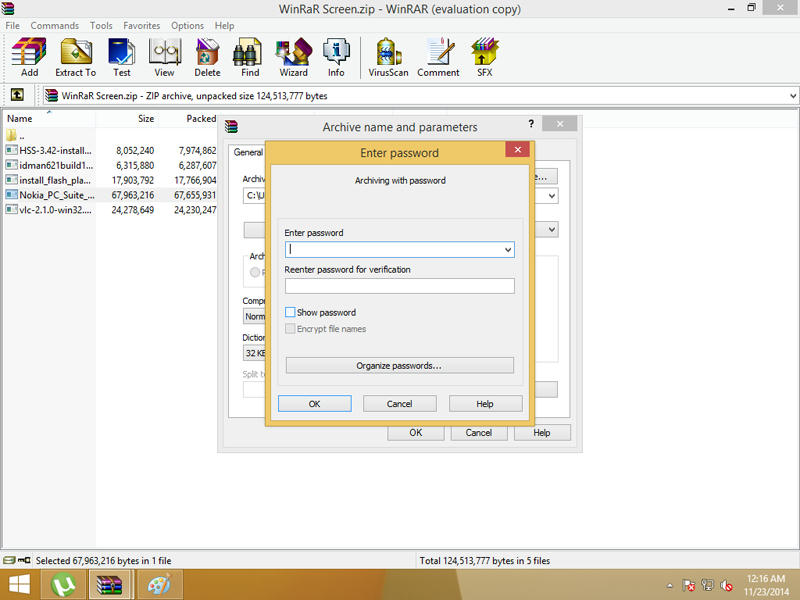Click the taskbar clock 12:16 AM

765,579
